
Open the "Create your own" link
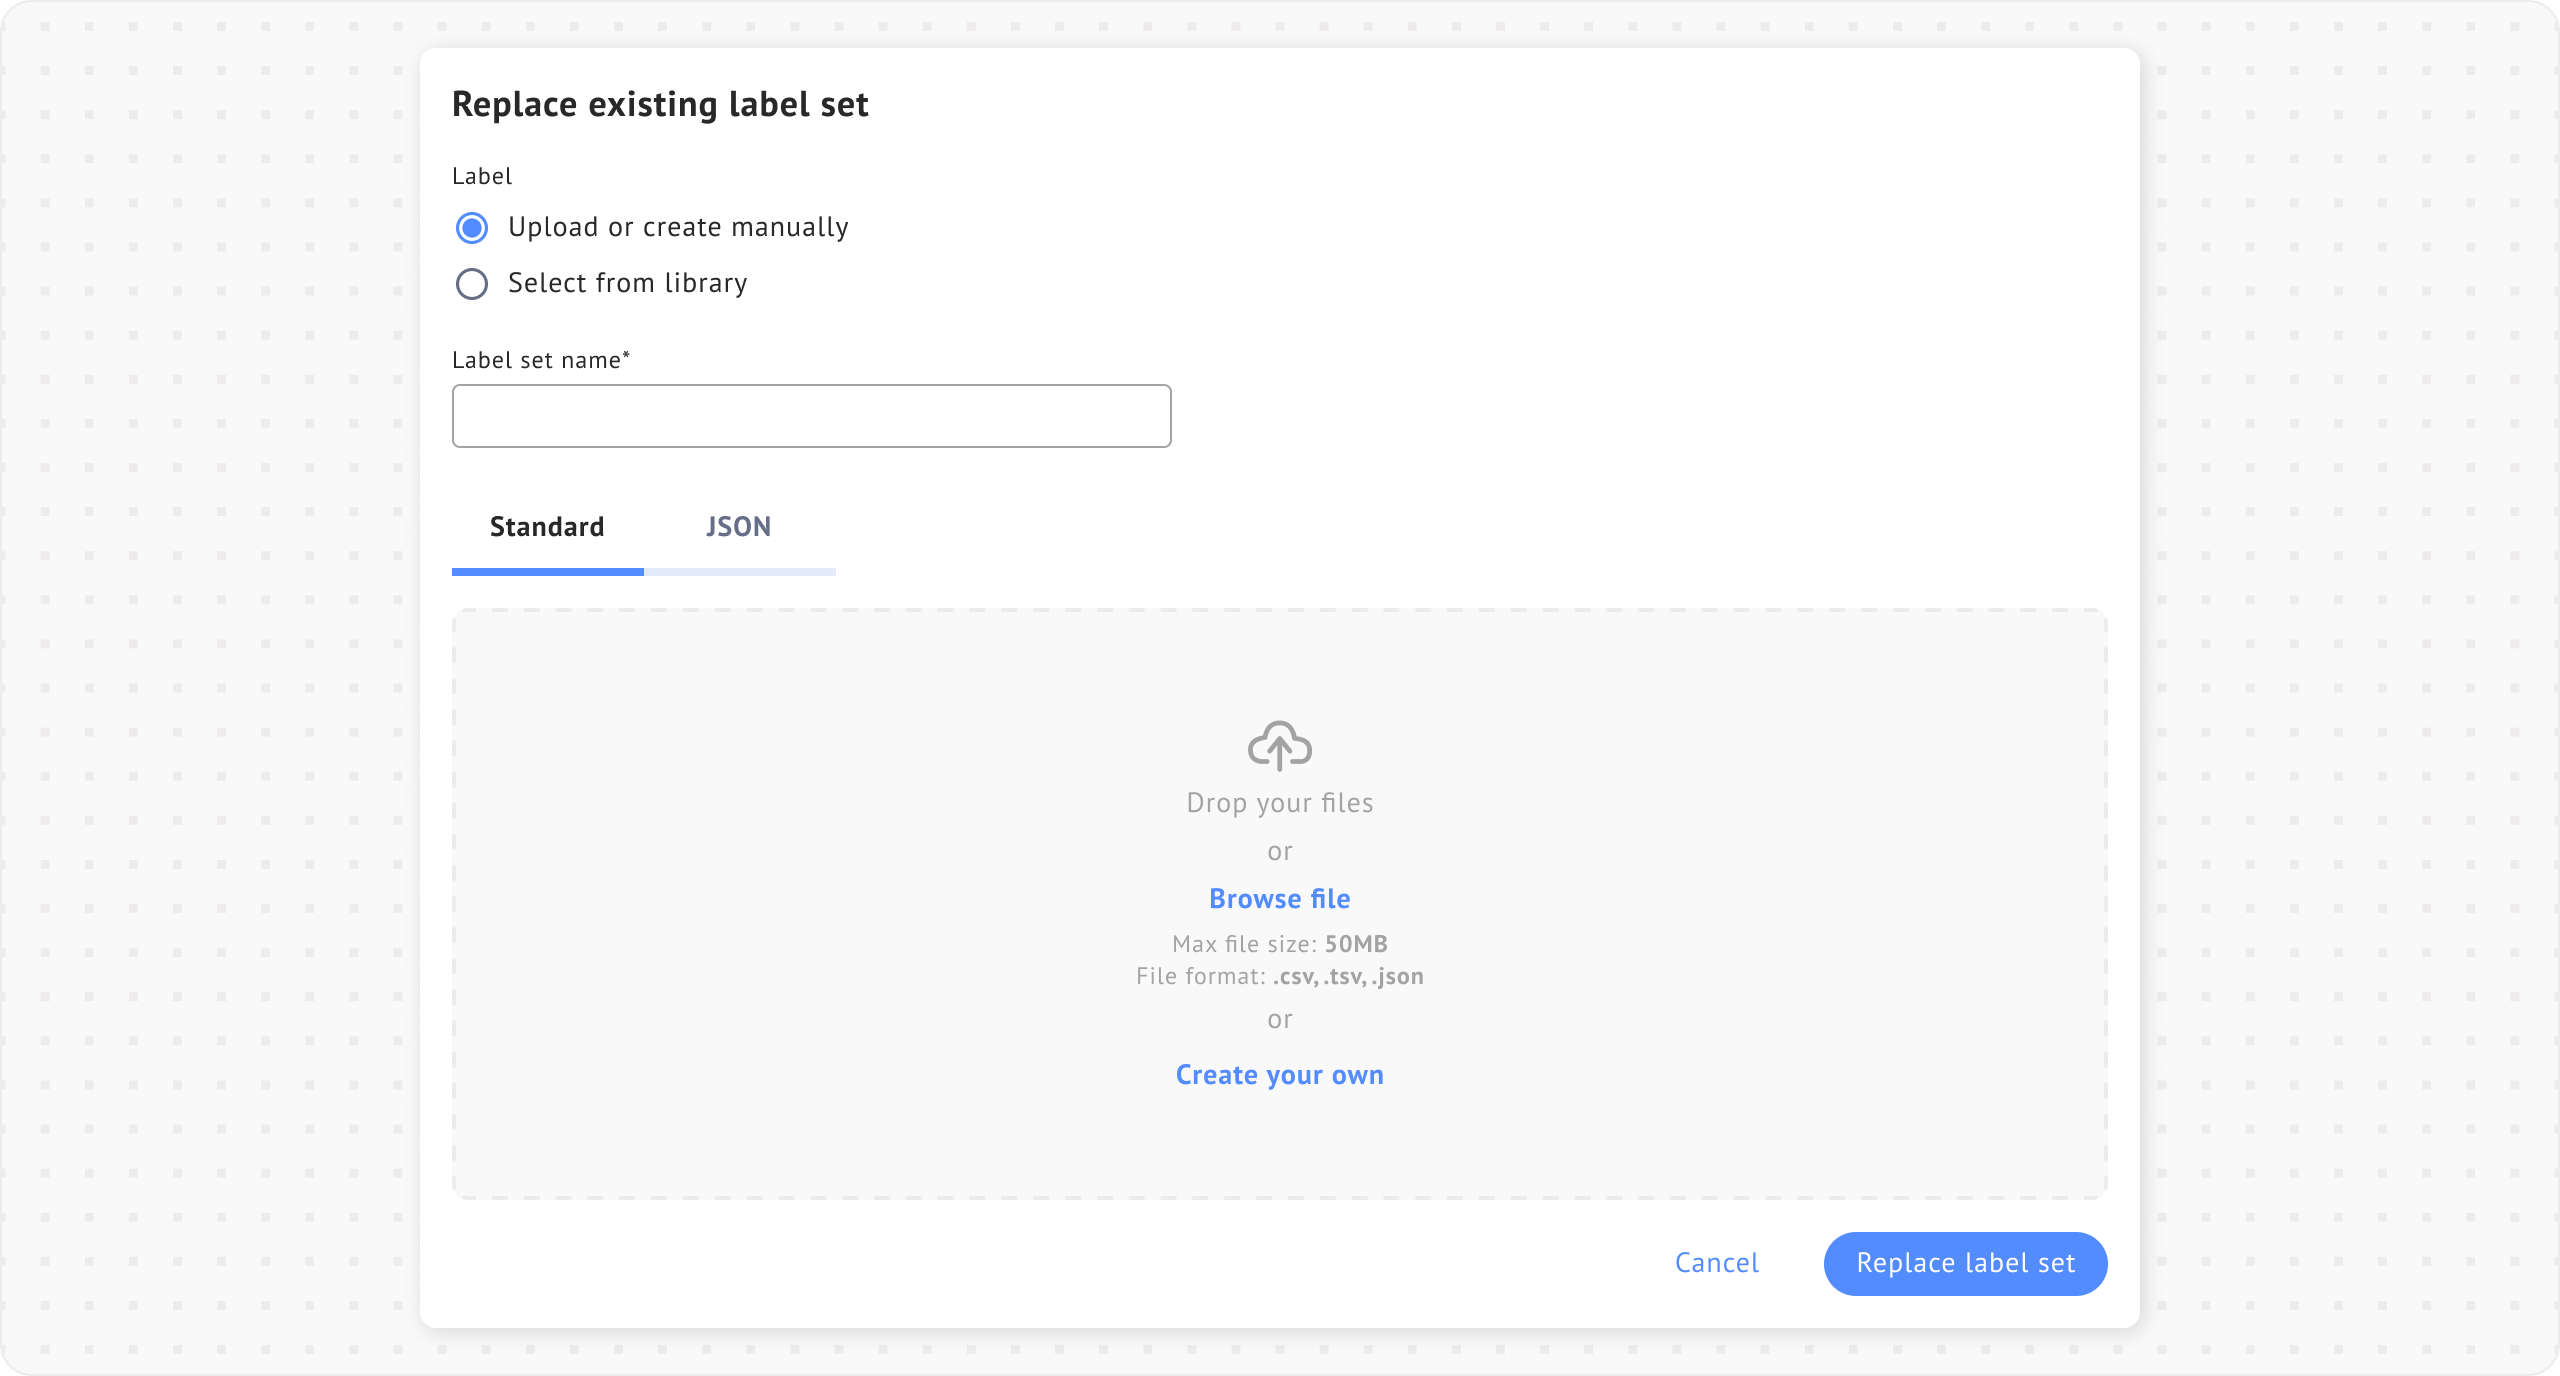coord(1279,1075)
